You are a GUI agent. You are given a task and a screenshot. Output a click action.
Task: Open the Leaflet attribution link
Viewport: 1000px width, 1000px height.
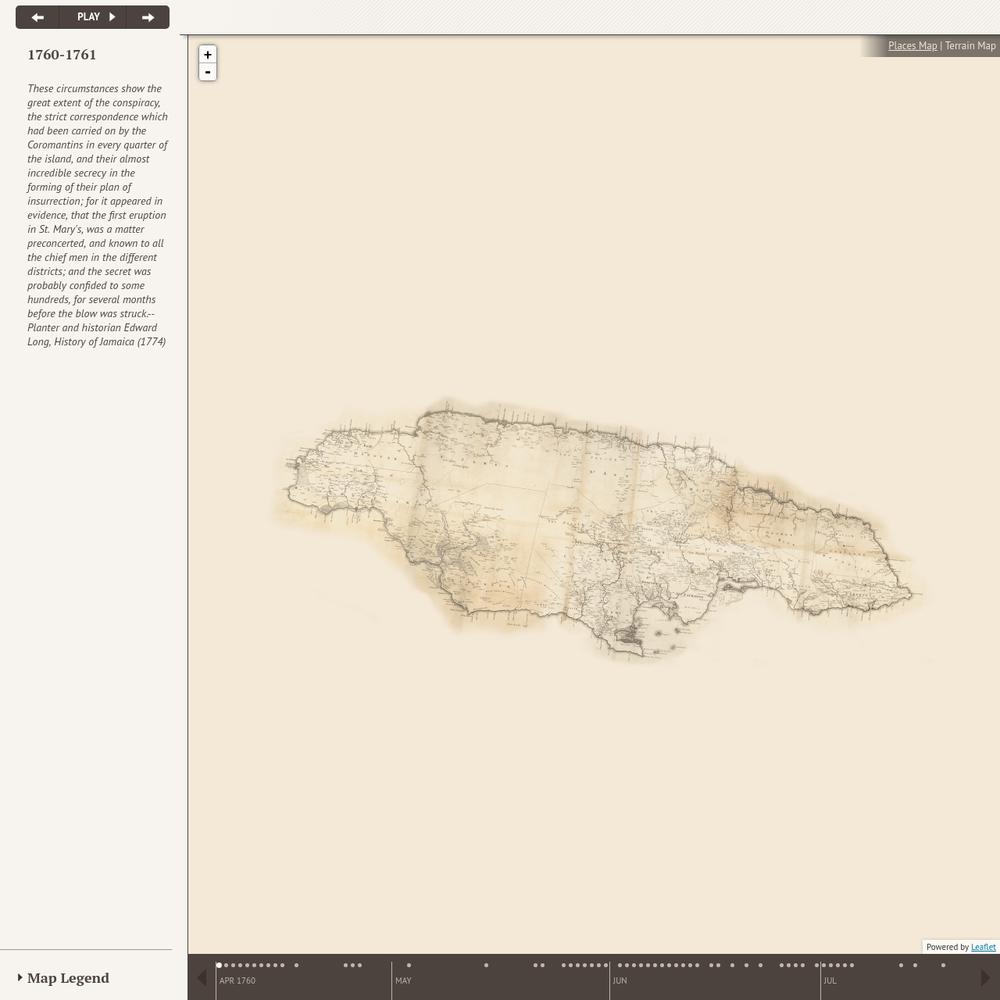pyautogui.click(x=983, y=947)
